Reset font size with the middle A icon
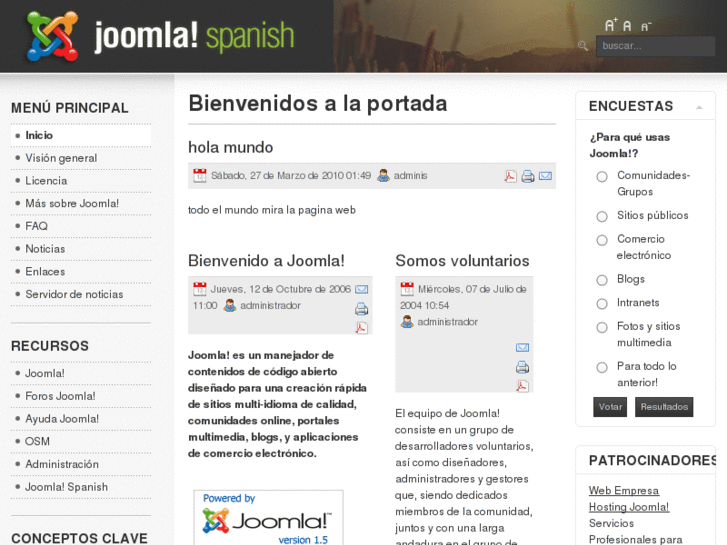 (x=627, y=26)
